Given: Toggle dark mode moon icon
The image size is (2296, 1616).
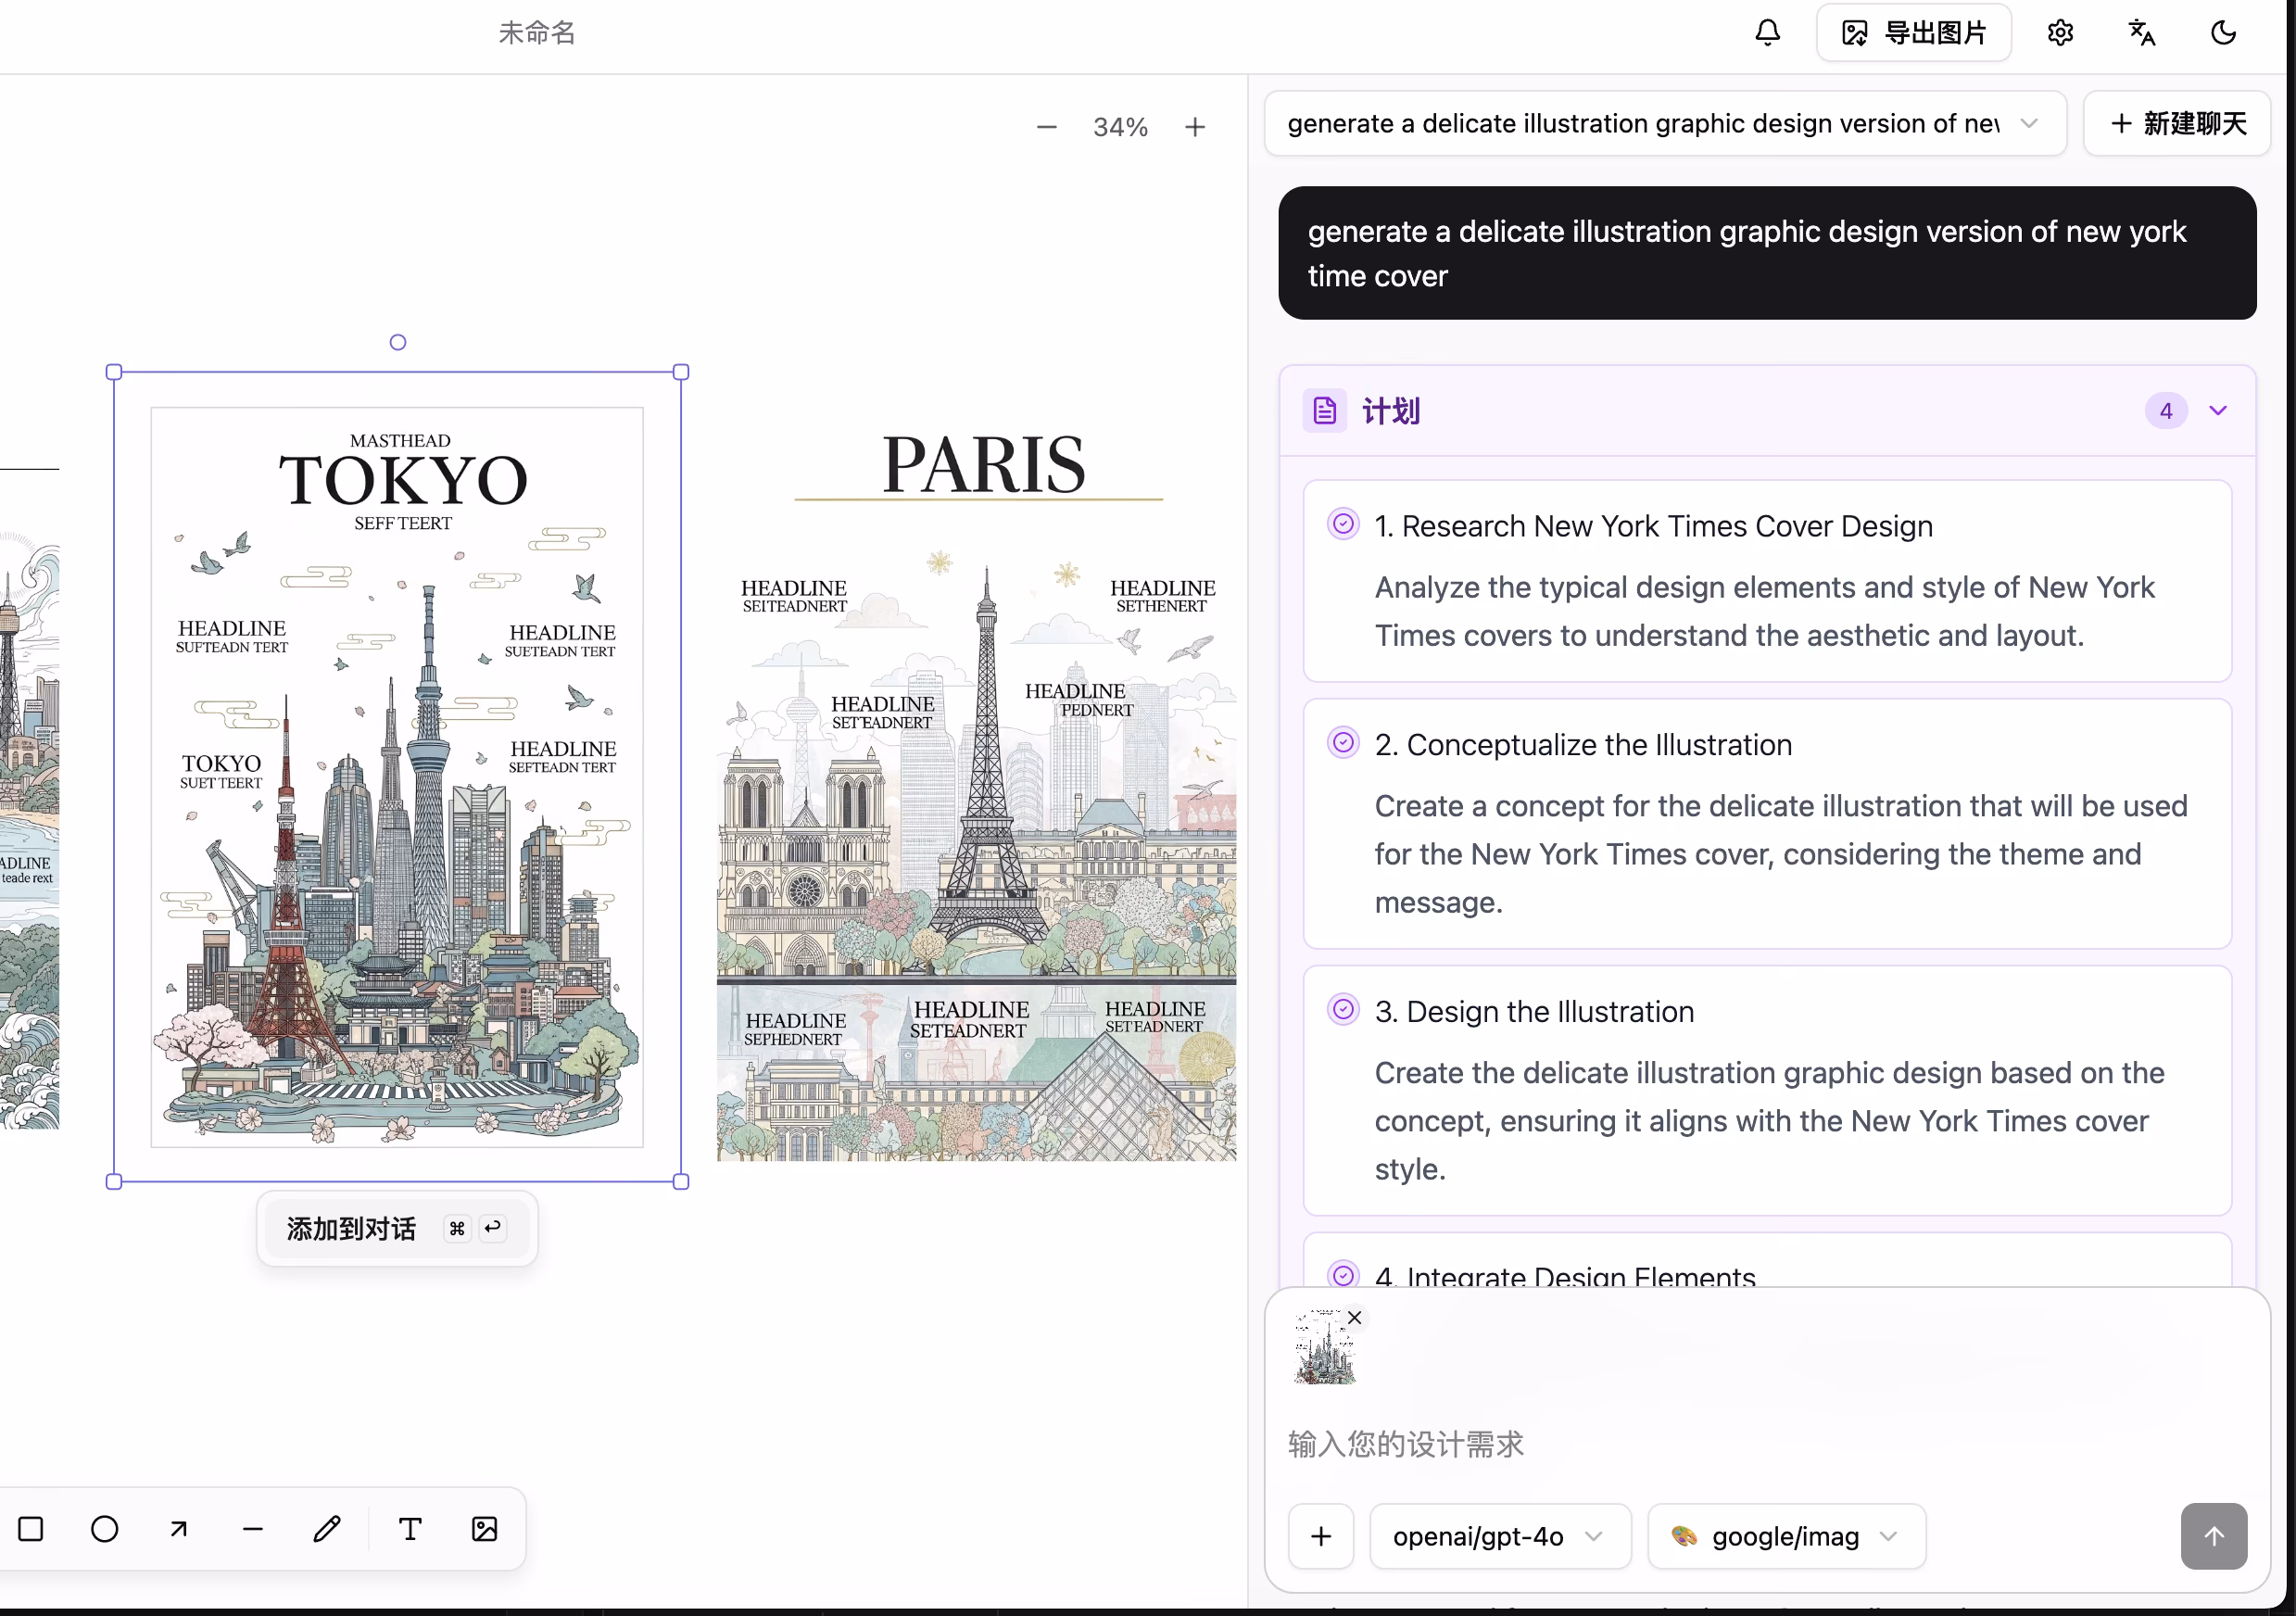Looking at the screenshot, I should coord(2222,33).
